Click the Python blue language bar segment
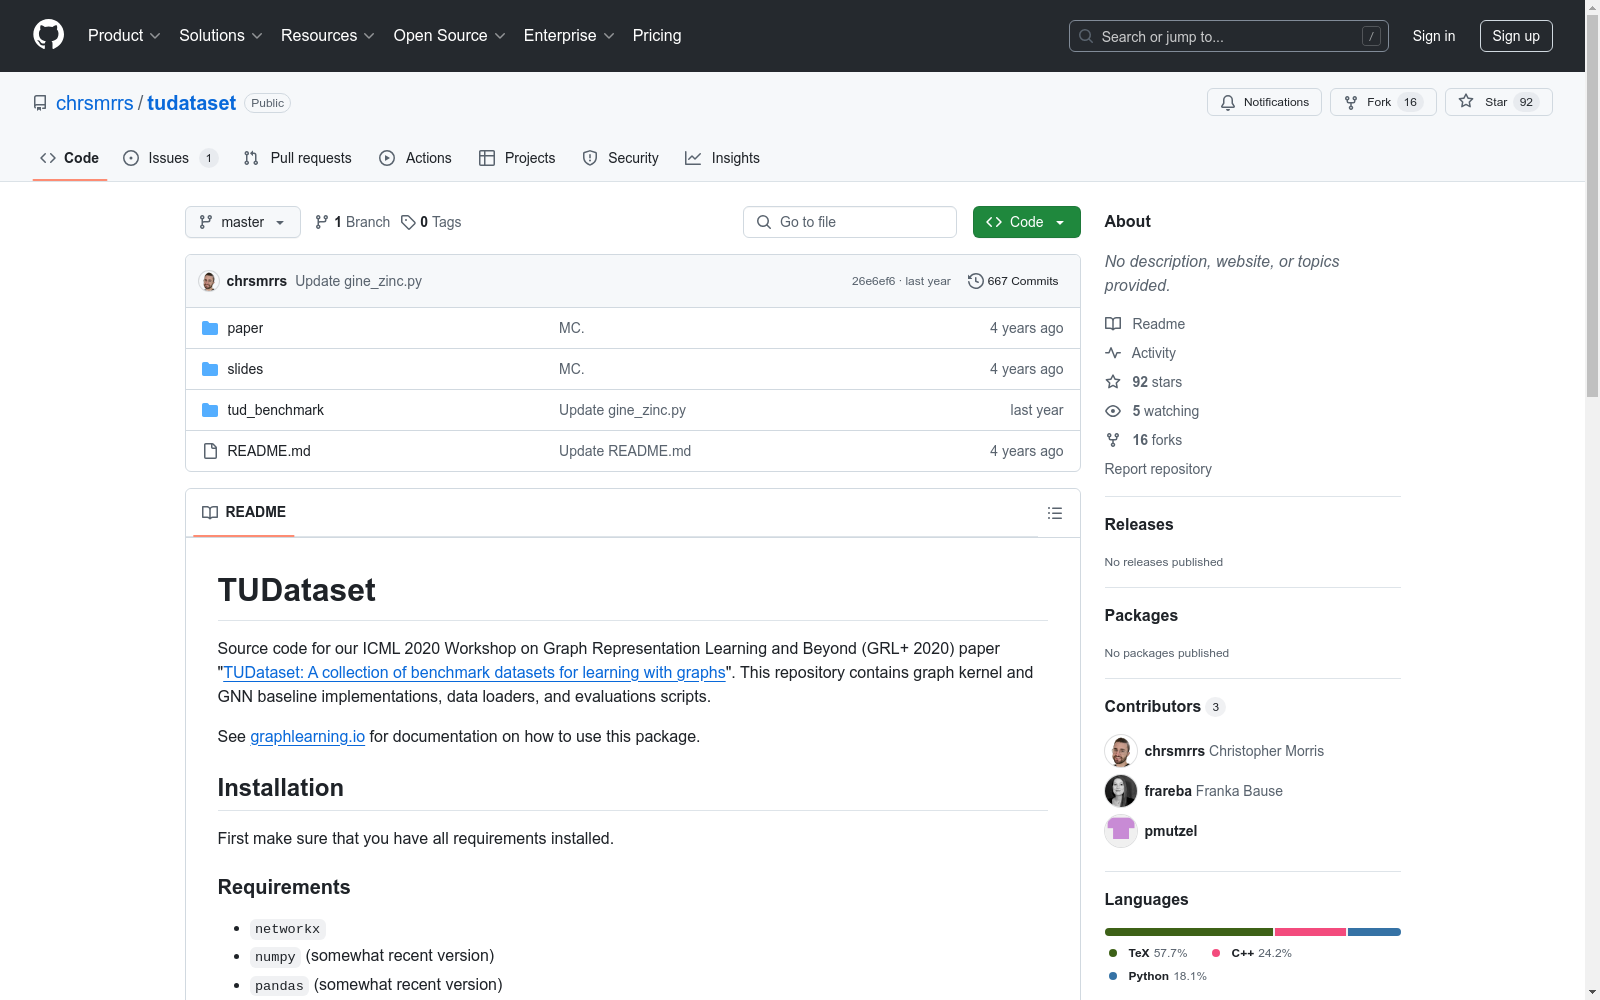 coord(1374,932)
